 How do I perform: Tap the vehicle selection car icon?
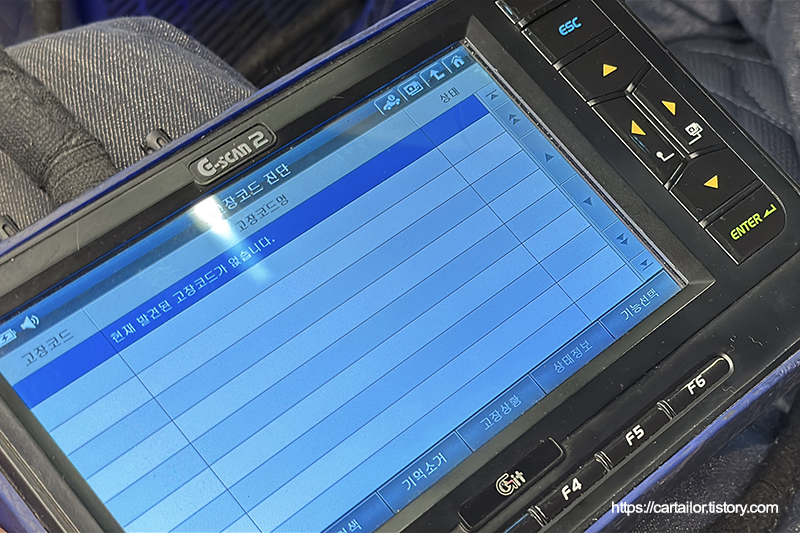click(x=390, y=102)
